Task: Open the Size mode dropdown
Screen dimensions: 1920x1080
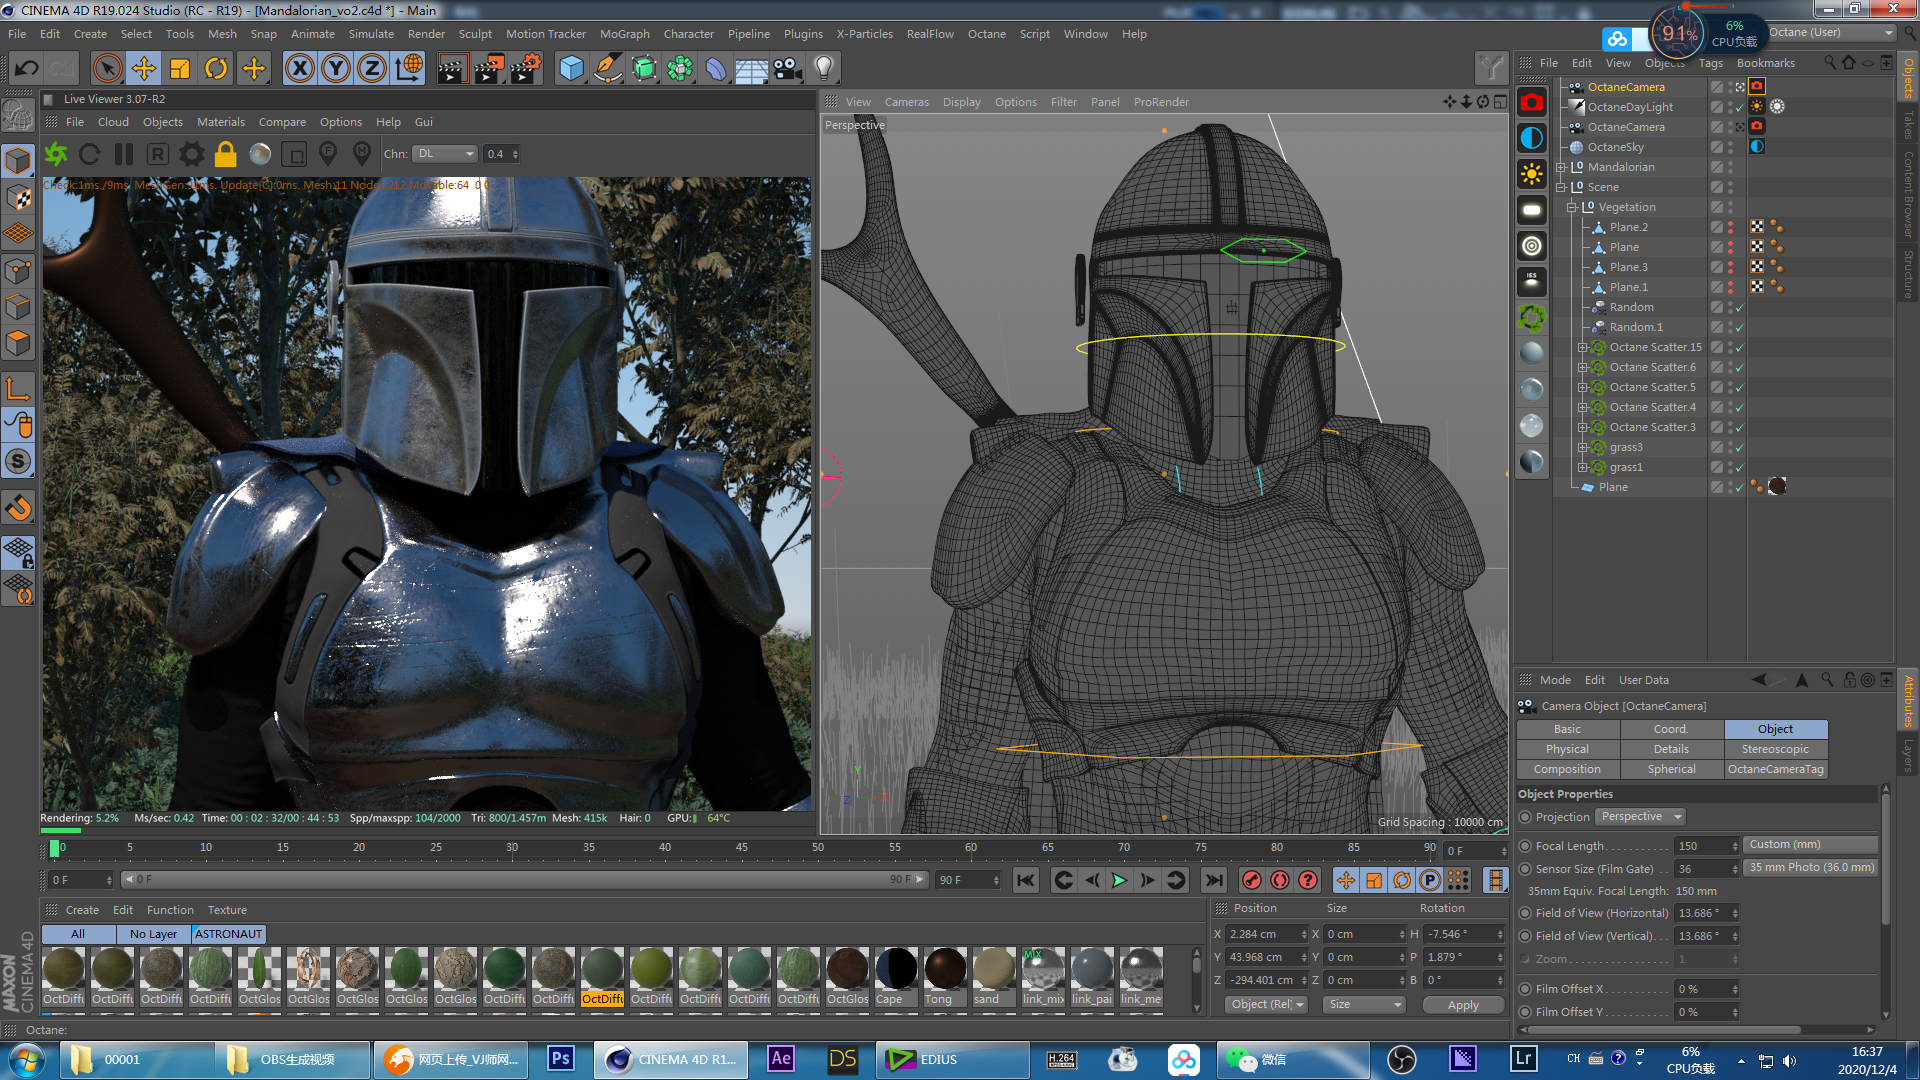Action: click(x=1364, y=1005)
